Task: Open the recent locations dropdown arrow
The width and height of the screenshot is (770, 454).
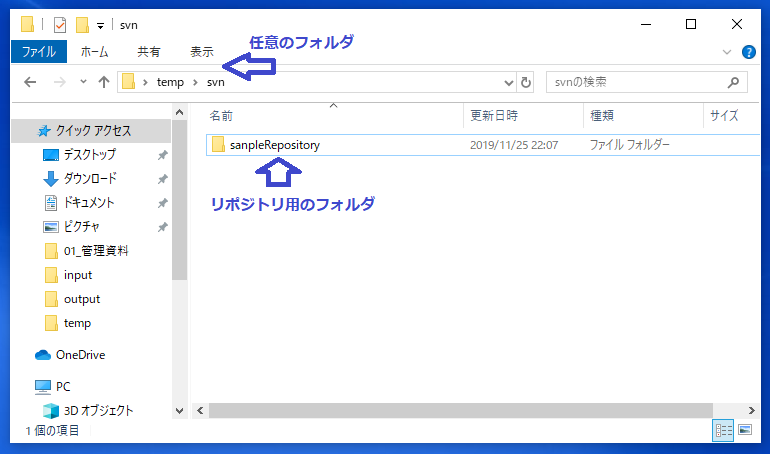Action: click(83, 82)
